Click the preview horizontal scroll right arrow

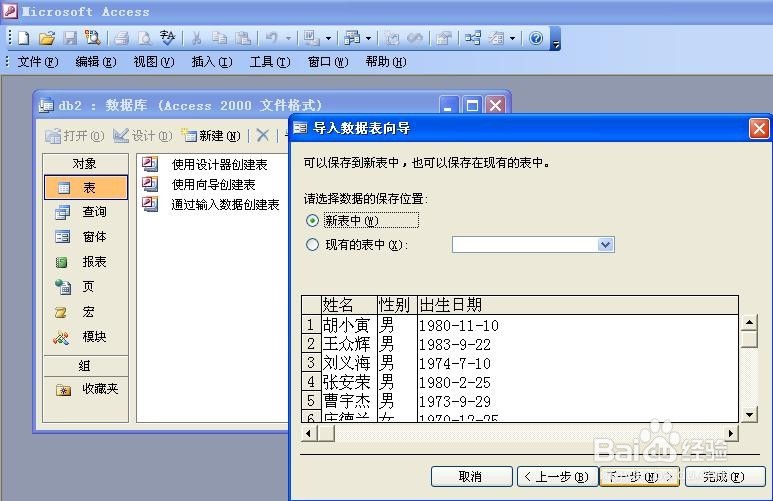(x=731, y=433)
